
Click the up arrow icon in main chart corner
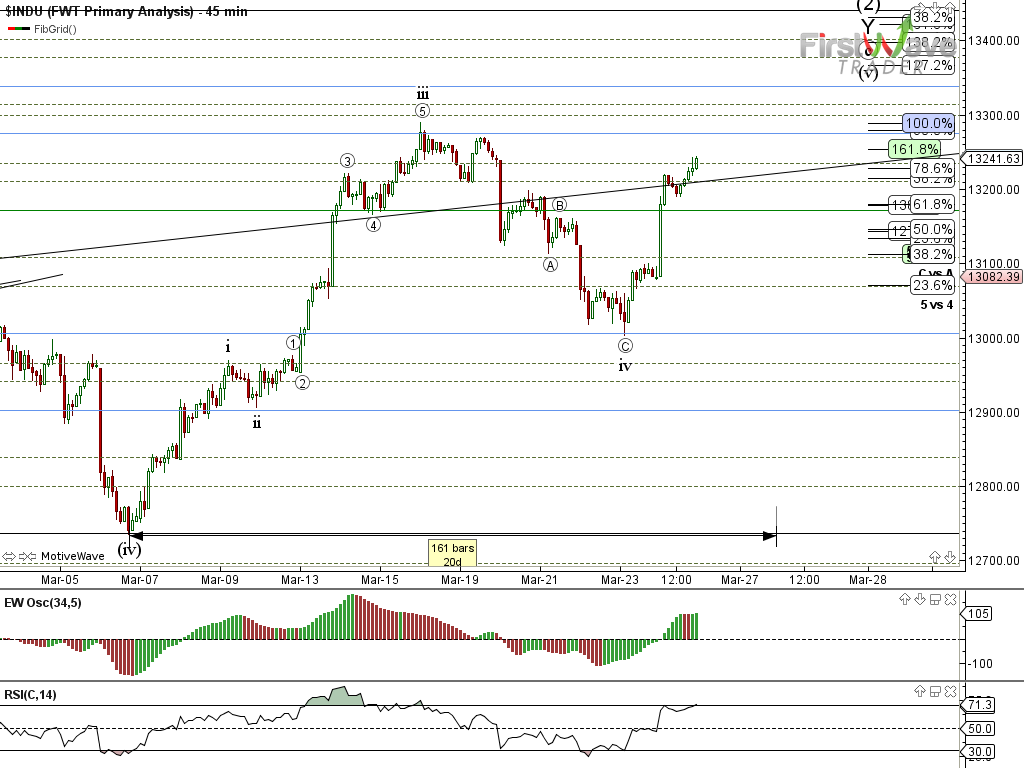tap(935, 556)
